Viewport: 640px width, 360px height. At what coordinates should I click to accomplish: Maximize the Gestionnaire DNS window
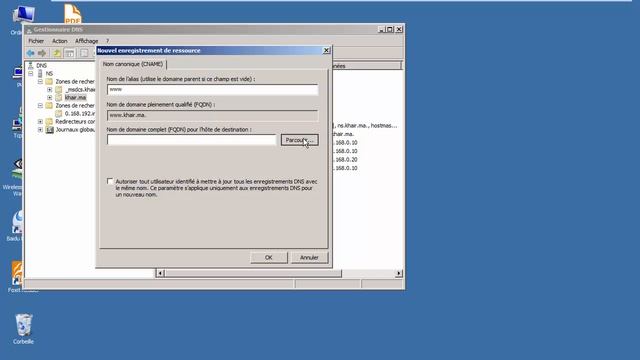[390, 29]
